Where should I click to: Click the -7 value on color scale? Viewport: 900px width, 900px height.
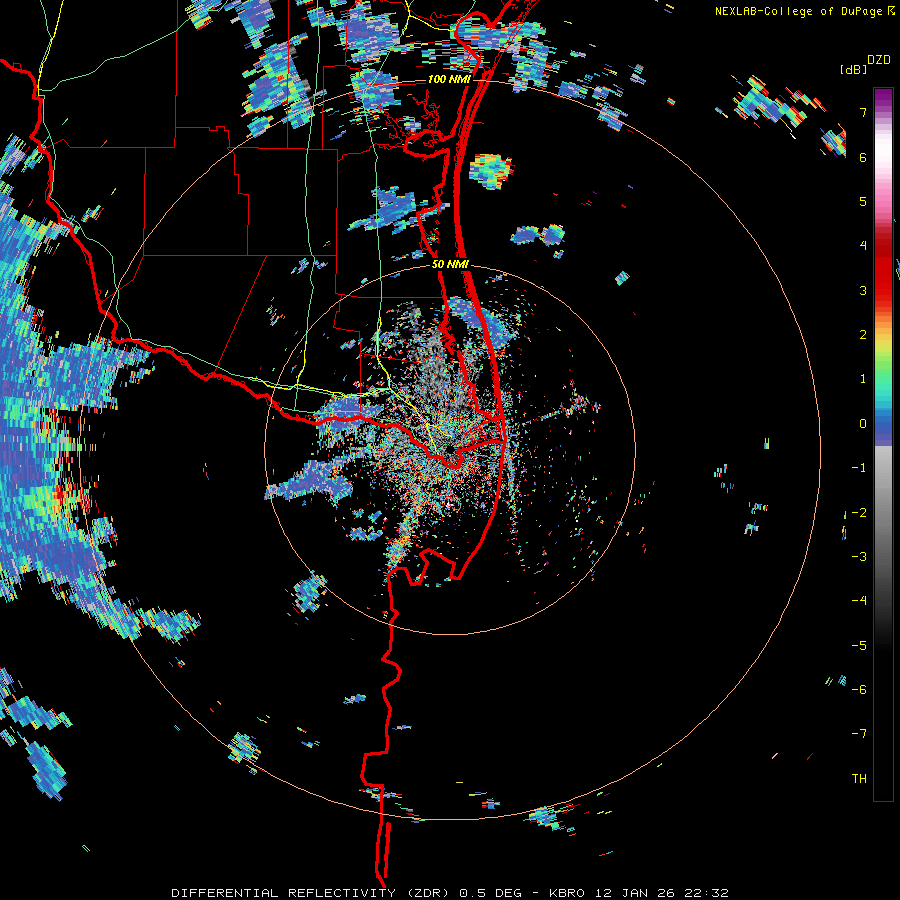click(859, 734)
